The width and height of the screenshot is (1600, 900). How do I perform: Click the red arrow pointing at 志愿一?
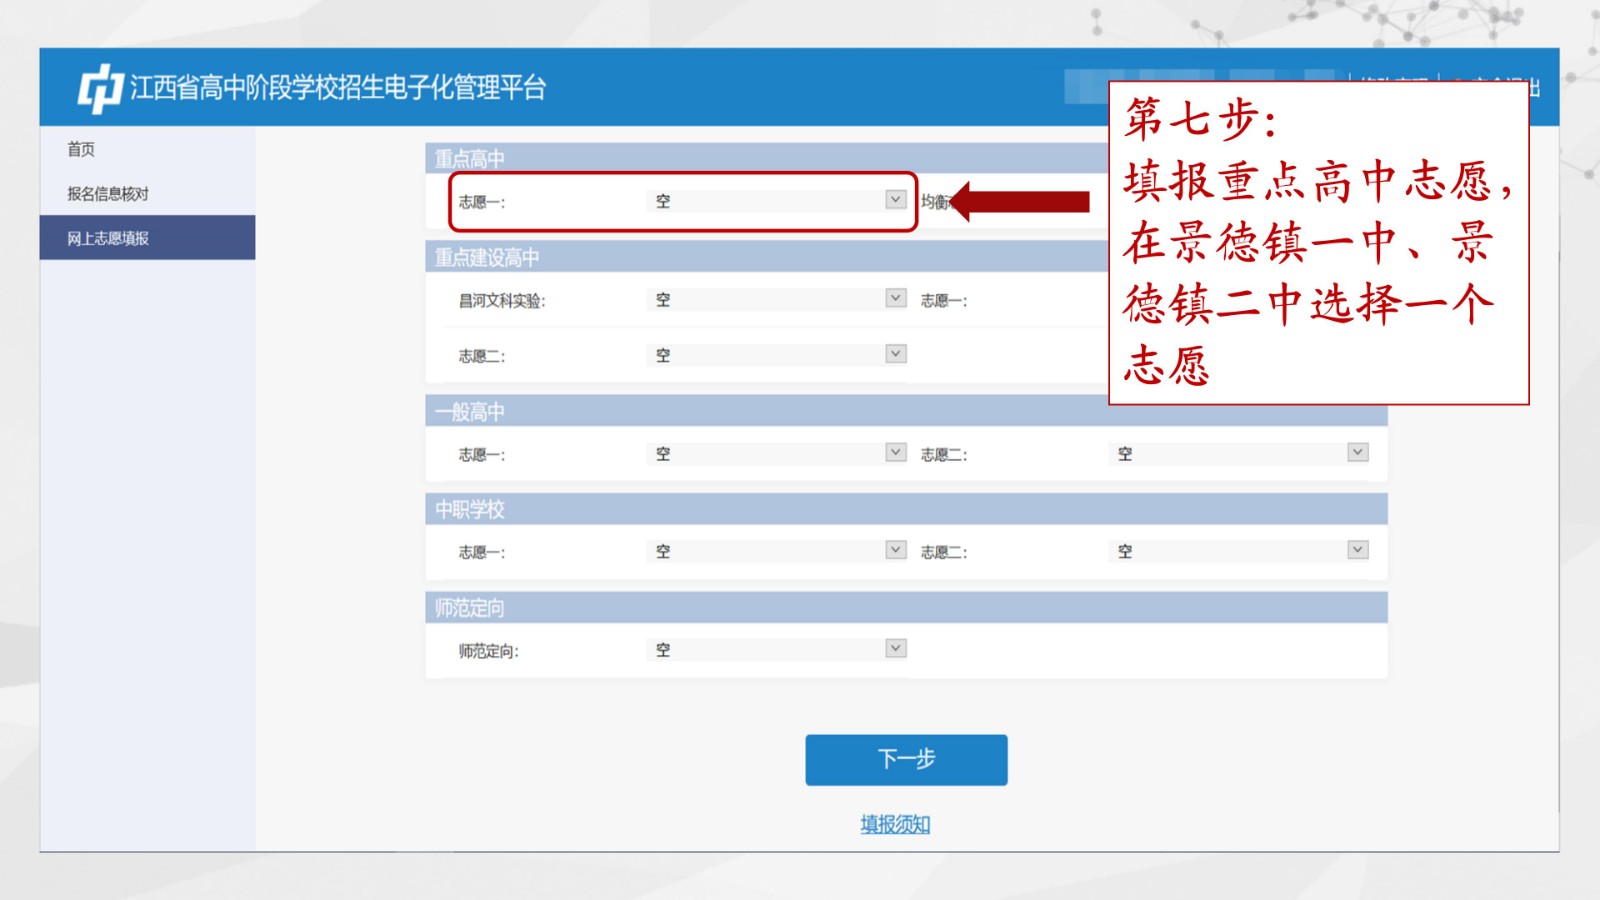[x=1020, y=202]
